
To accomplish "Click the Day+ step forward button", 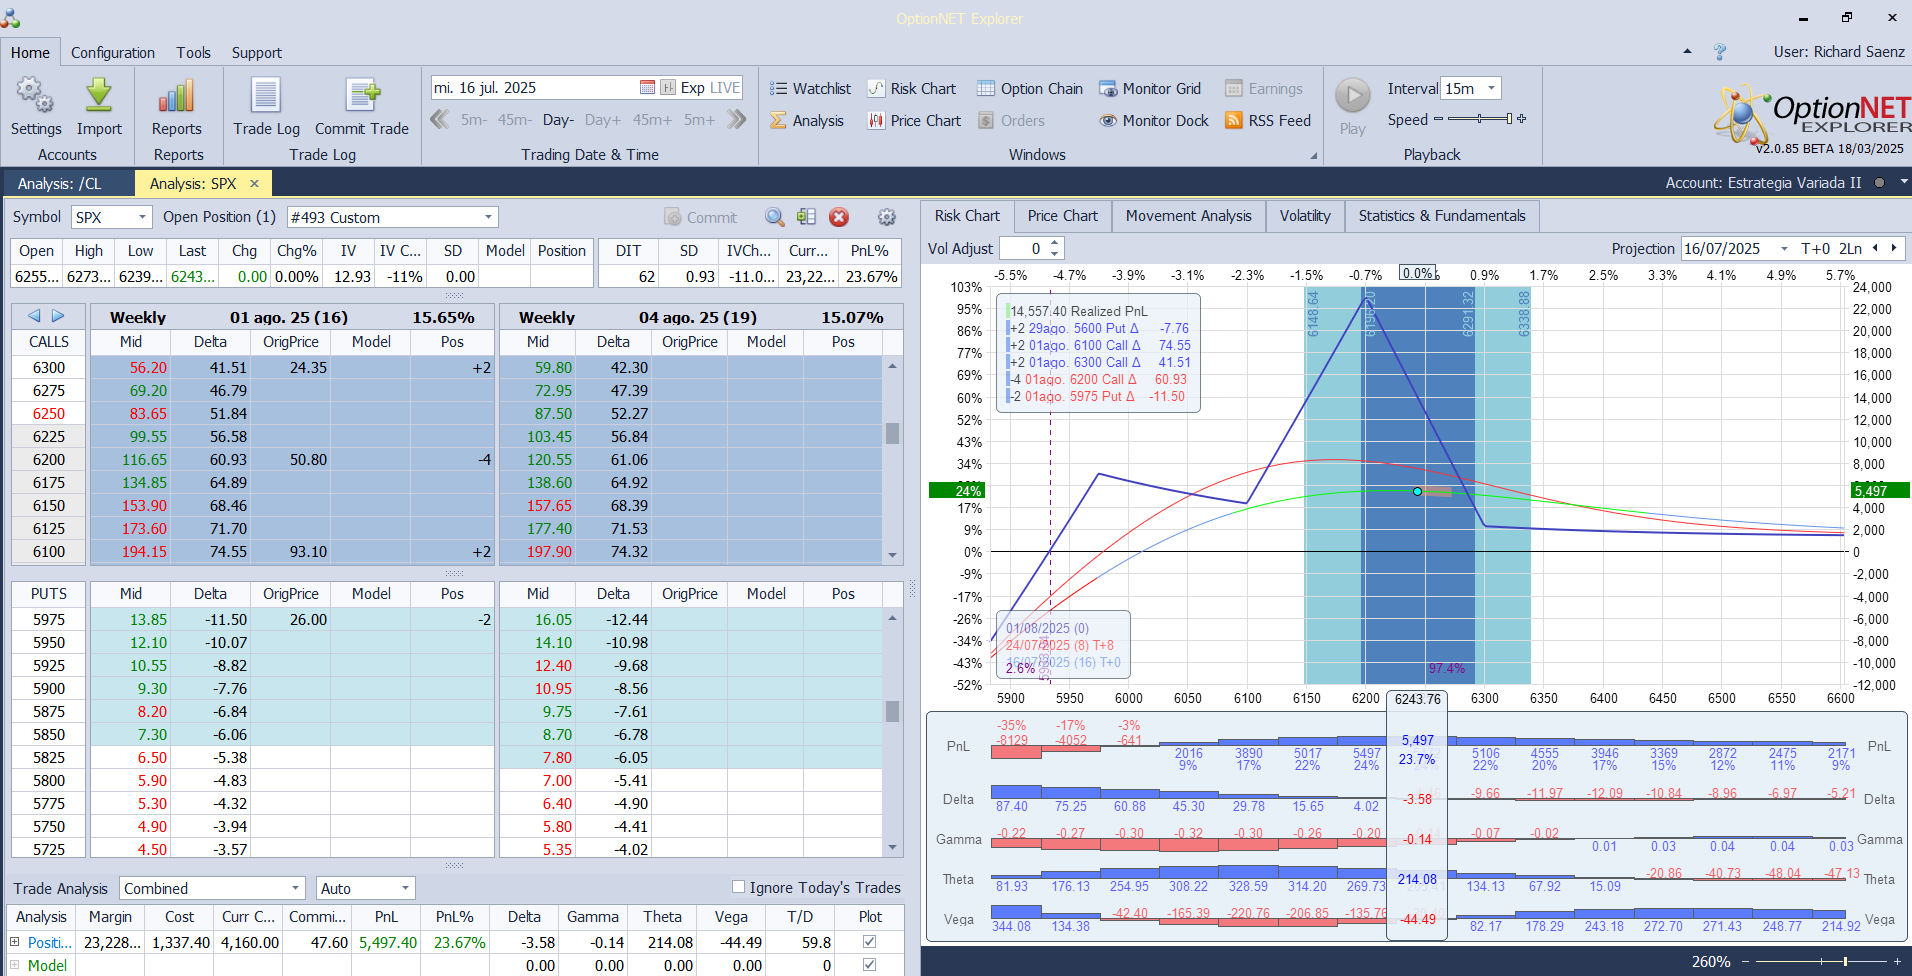I will click(x=603, y=120).
